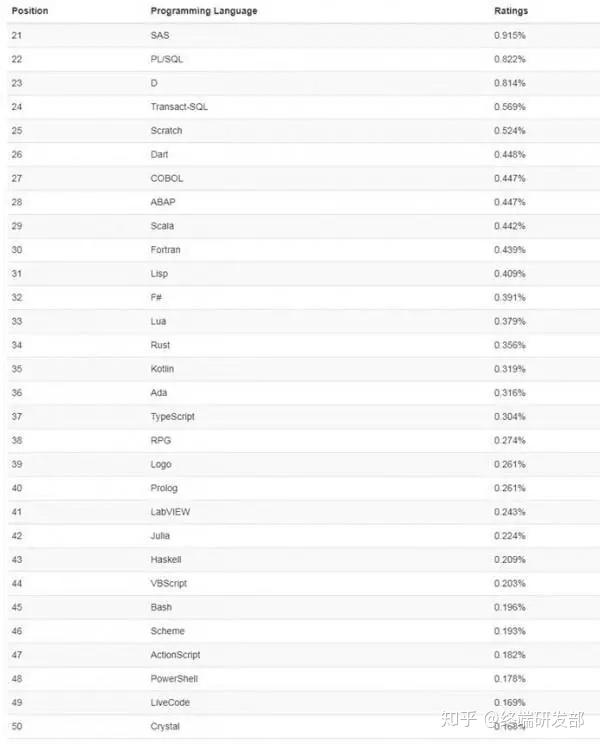Click the Scratch language name
Image resolution: width=600 pixels, height=744 pixels.
tap(166, 130)
